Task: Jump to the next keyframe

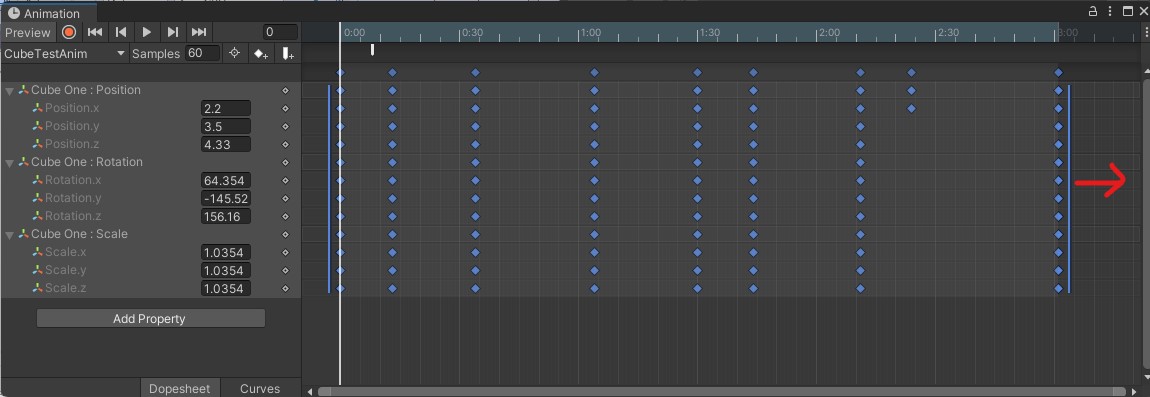Action: (172, 32)
